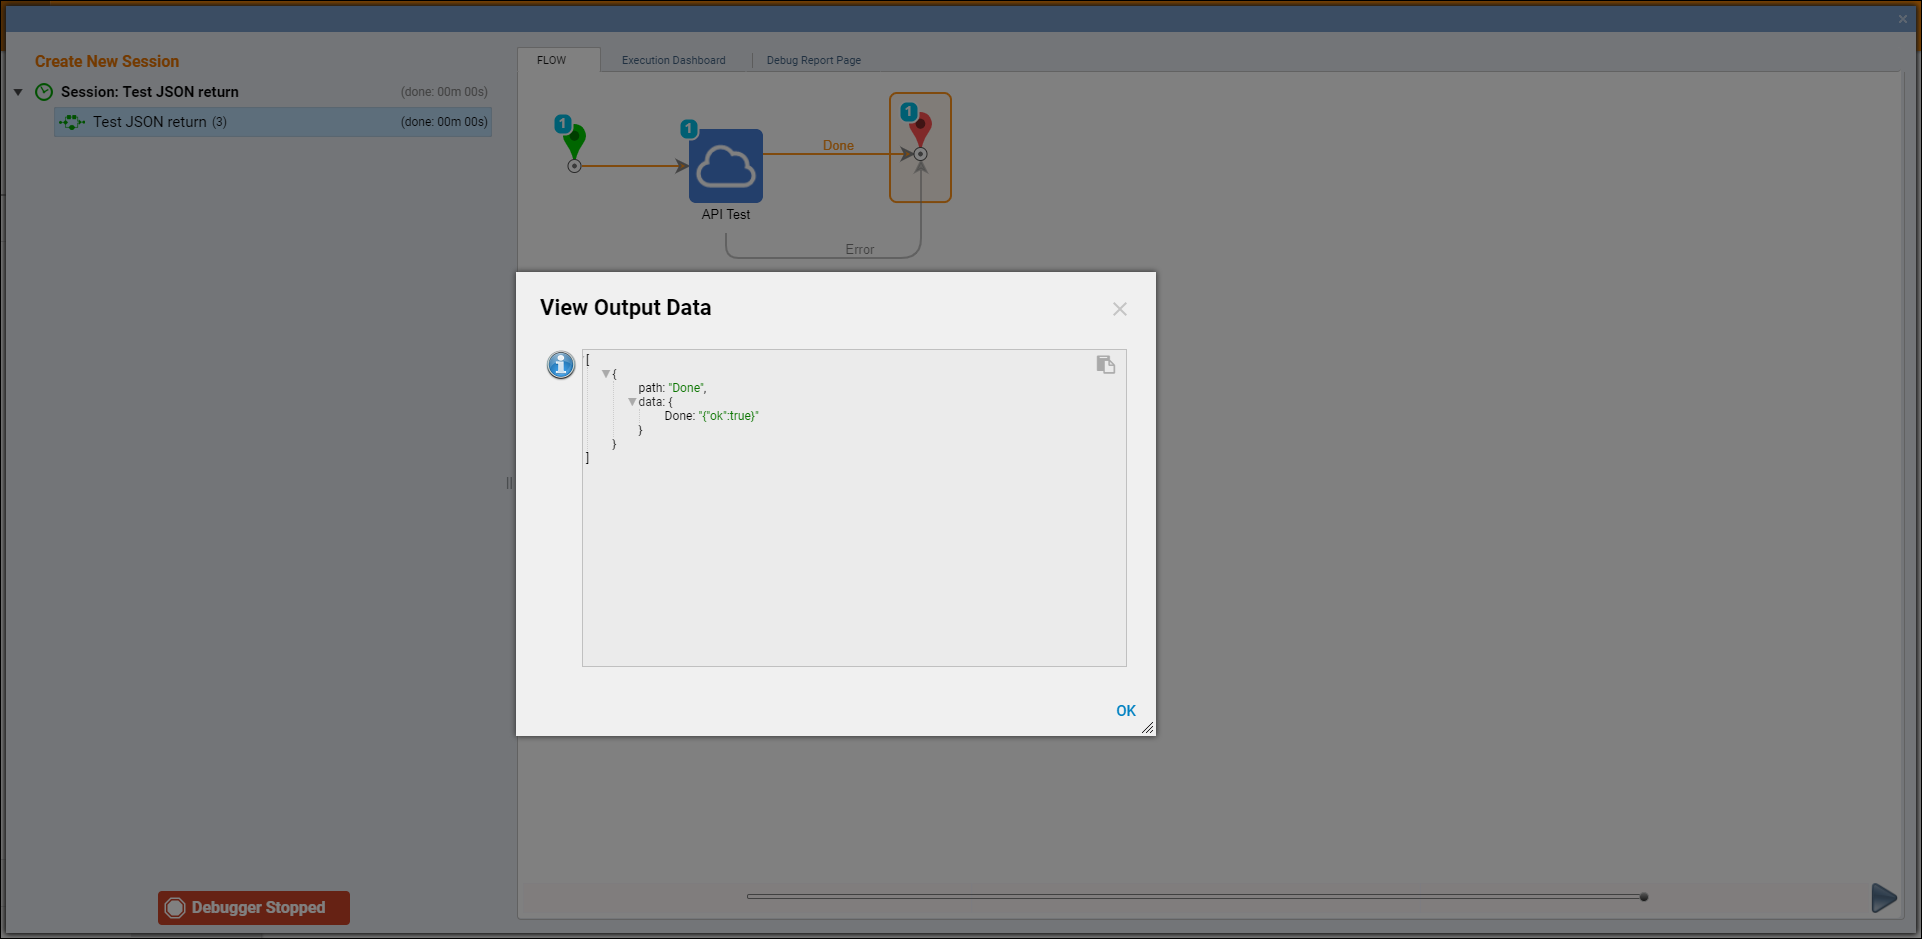Click Create New Session link
This screenshot has height=939, width=1922.
107,62
